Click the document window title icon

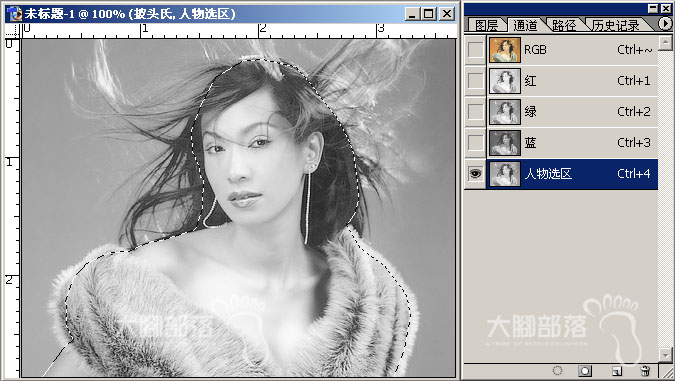14,14
